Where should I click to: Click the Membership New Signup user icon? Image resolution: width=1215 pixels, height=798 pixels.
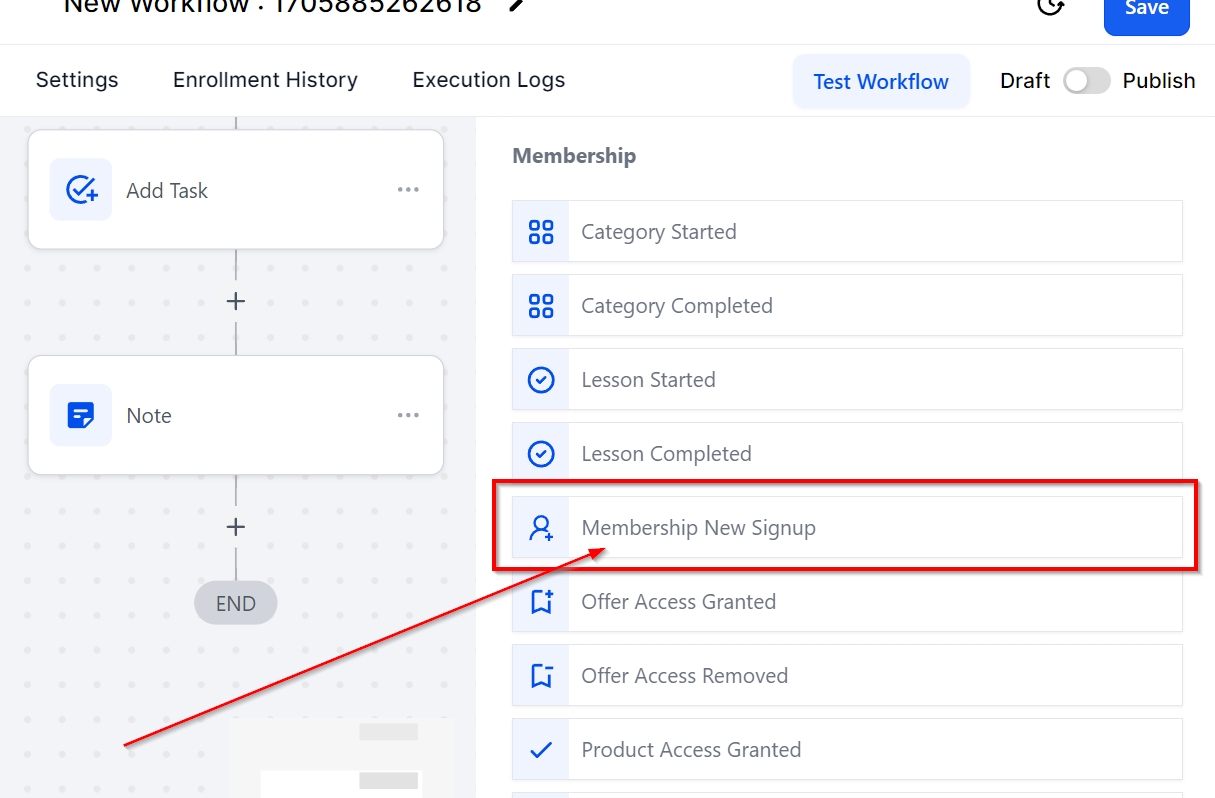(x=541, y=528)
